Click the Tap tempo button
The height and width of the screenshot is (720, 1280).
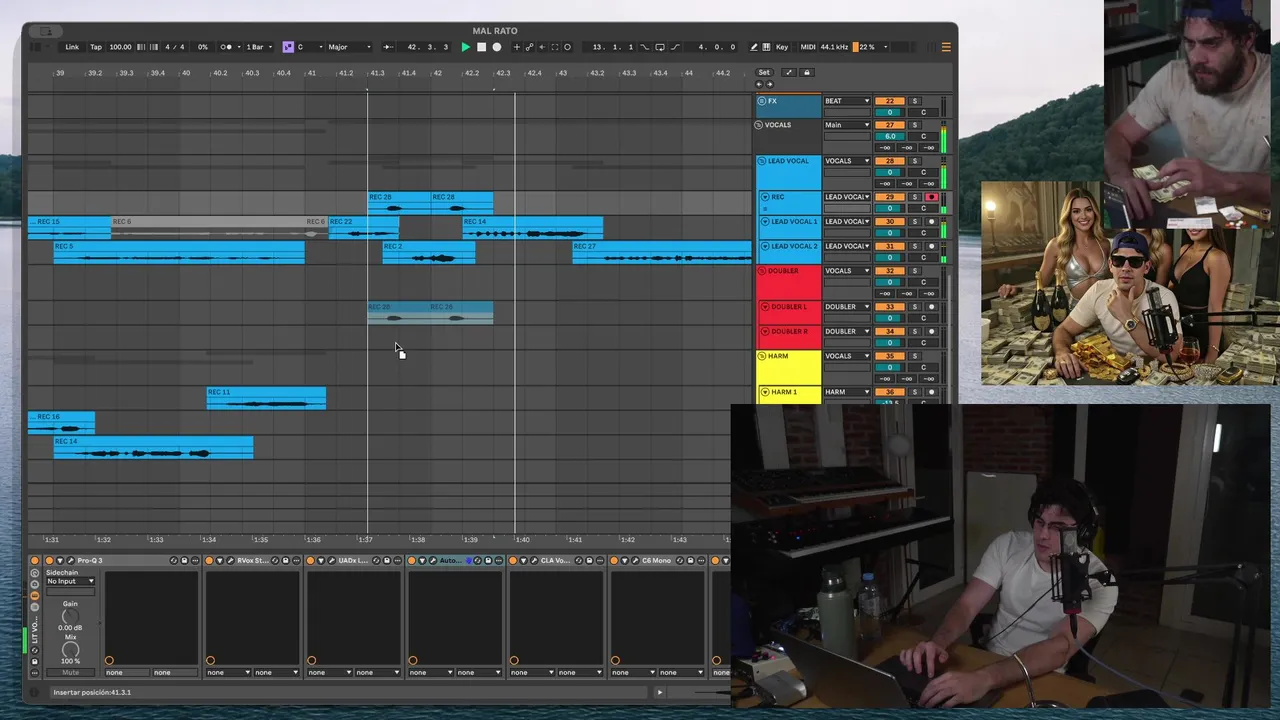96,47
